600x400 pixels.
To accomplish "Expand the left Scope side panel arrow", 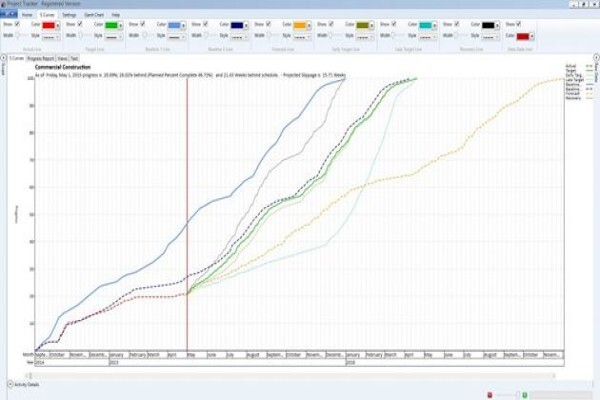I will click(x=3, y=58).
